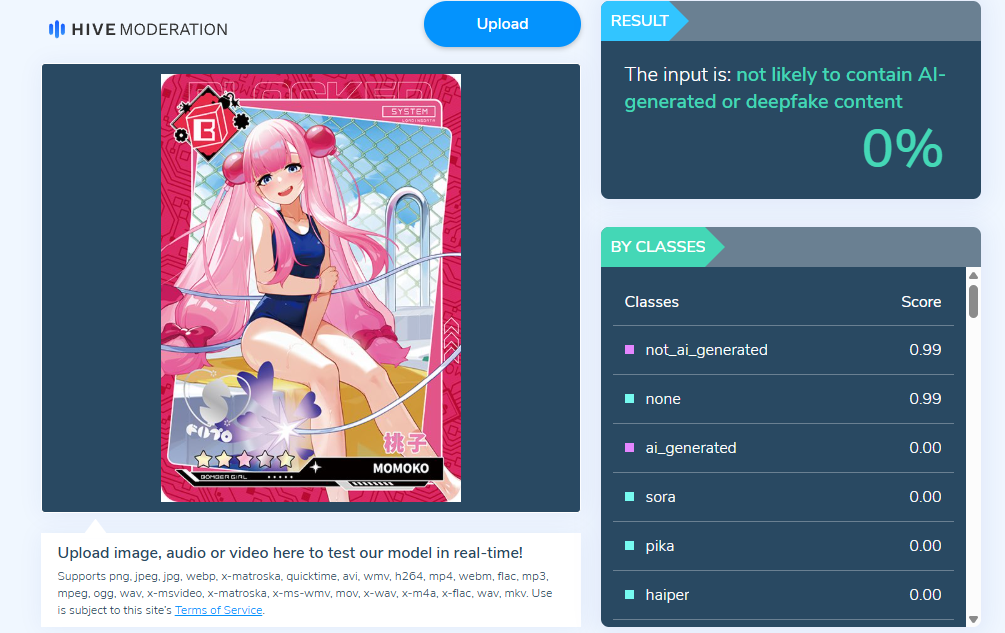This screenshot has width=1005, height=633.
Task: Click the 0% result percentage
Action: coord(902,149)
